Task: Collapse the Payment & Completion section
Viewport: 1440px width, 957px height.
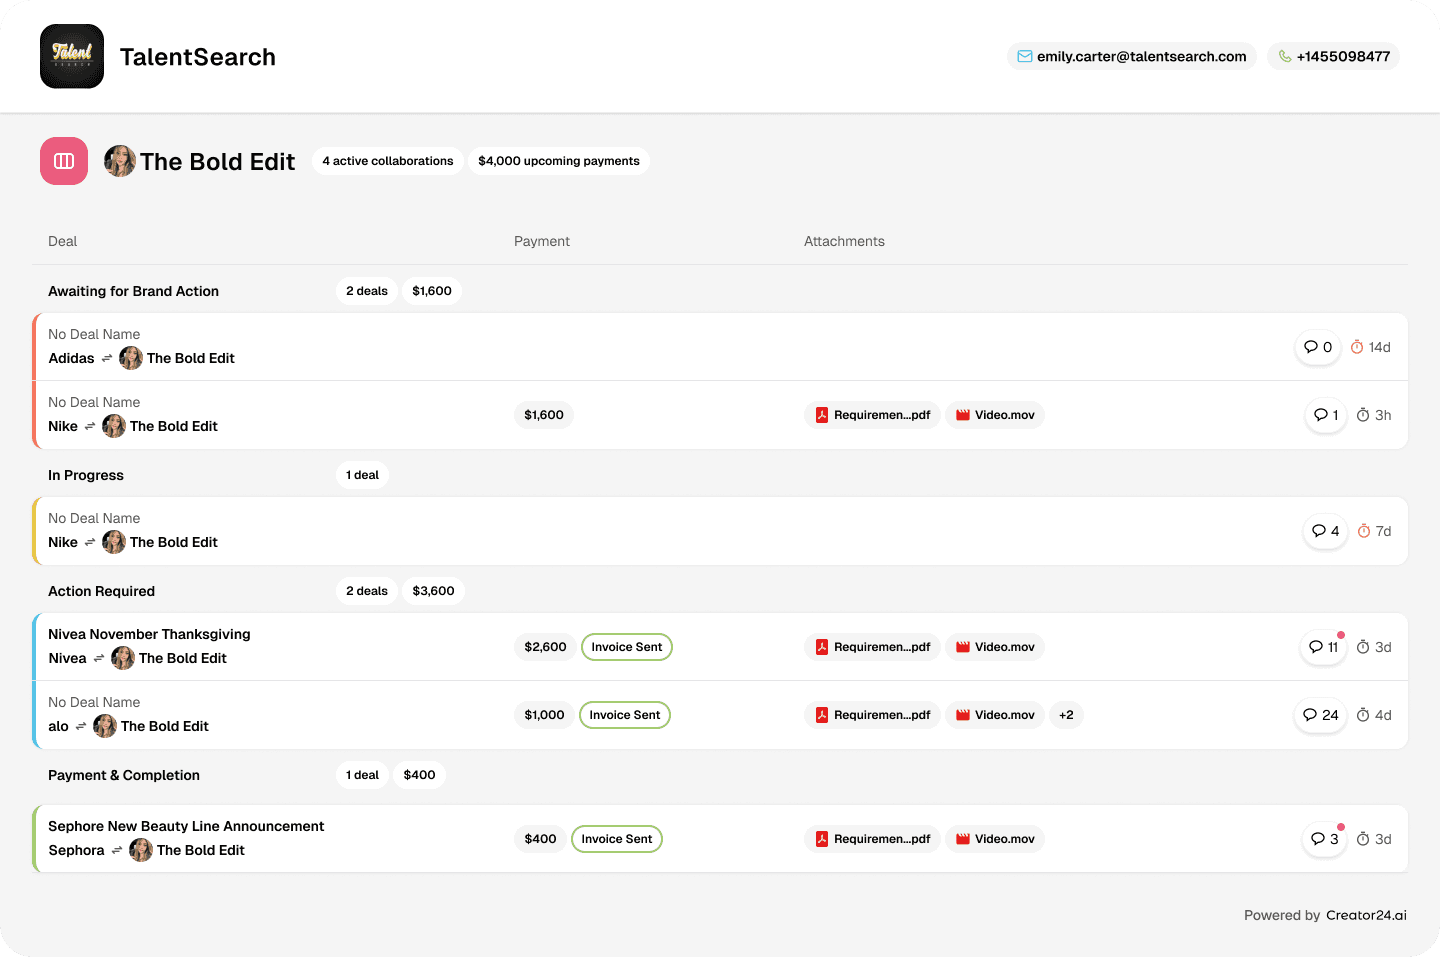Action: pyautogui.click(x=124, y=775)
